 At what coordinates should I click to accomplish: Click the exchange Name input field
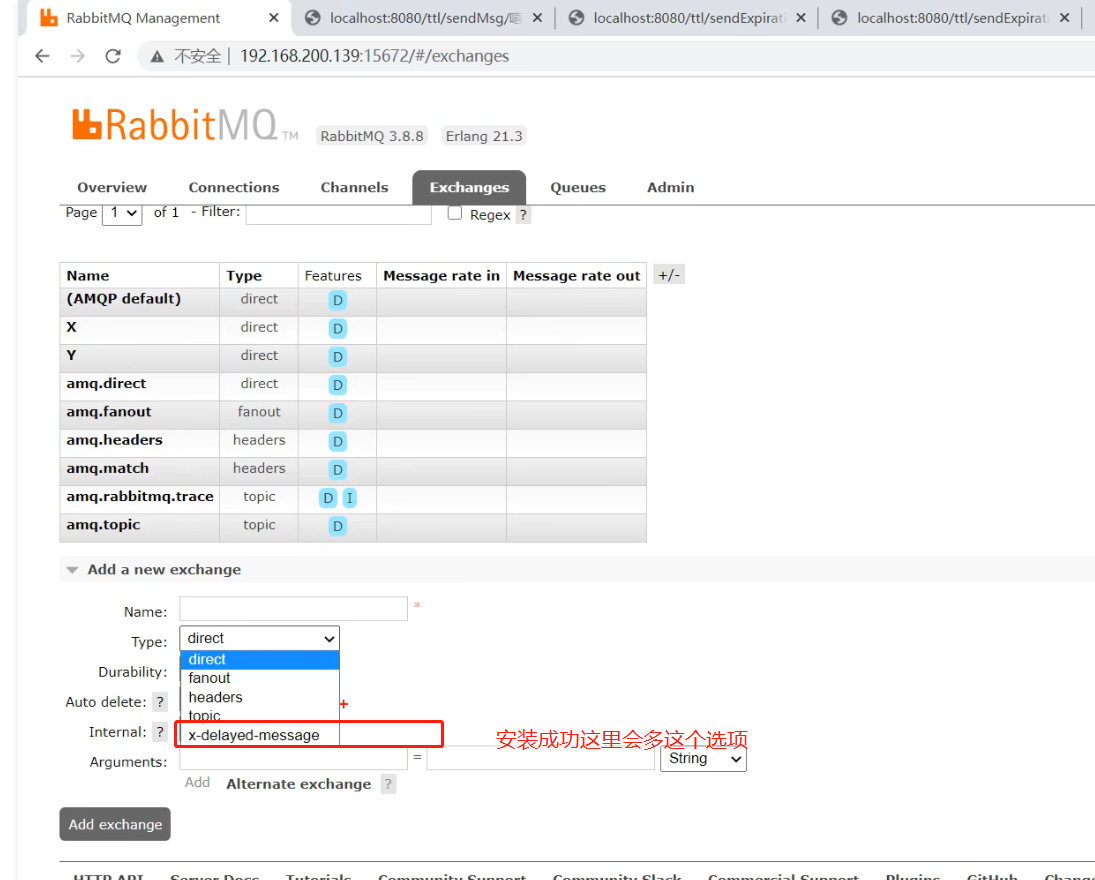point(293,608)
